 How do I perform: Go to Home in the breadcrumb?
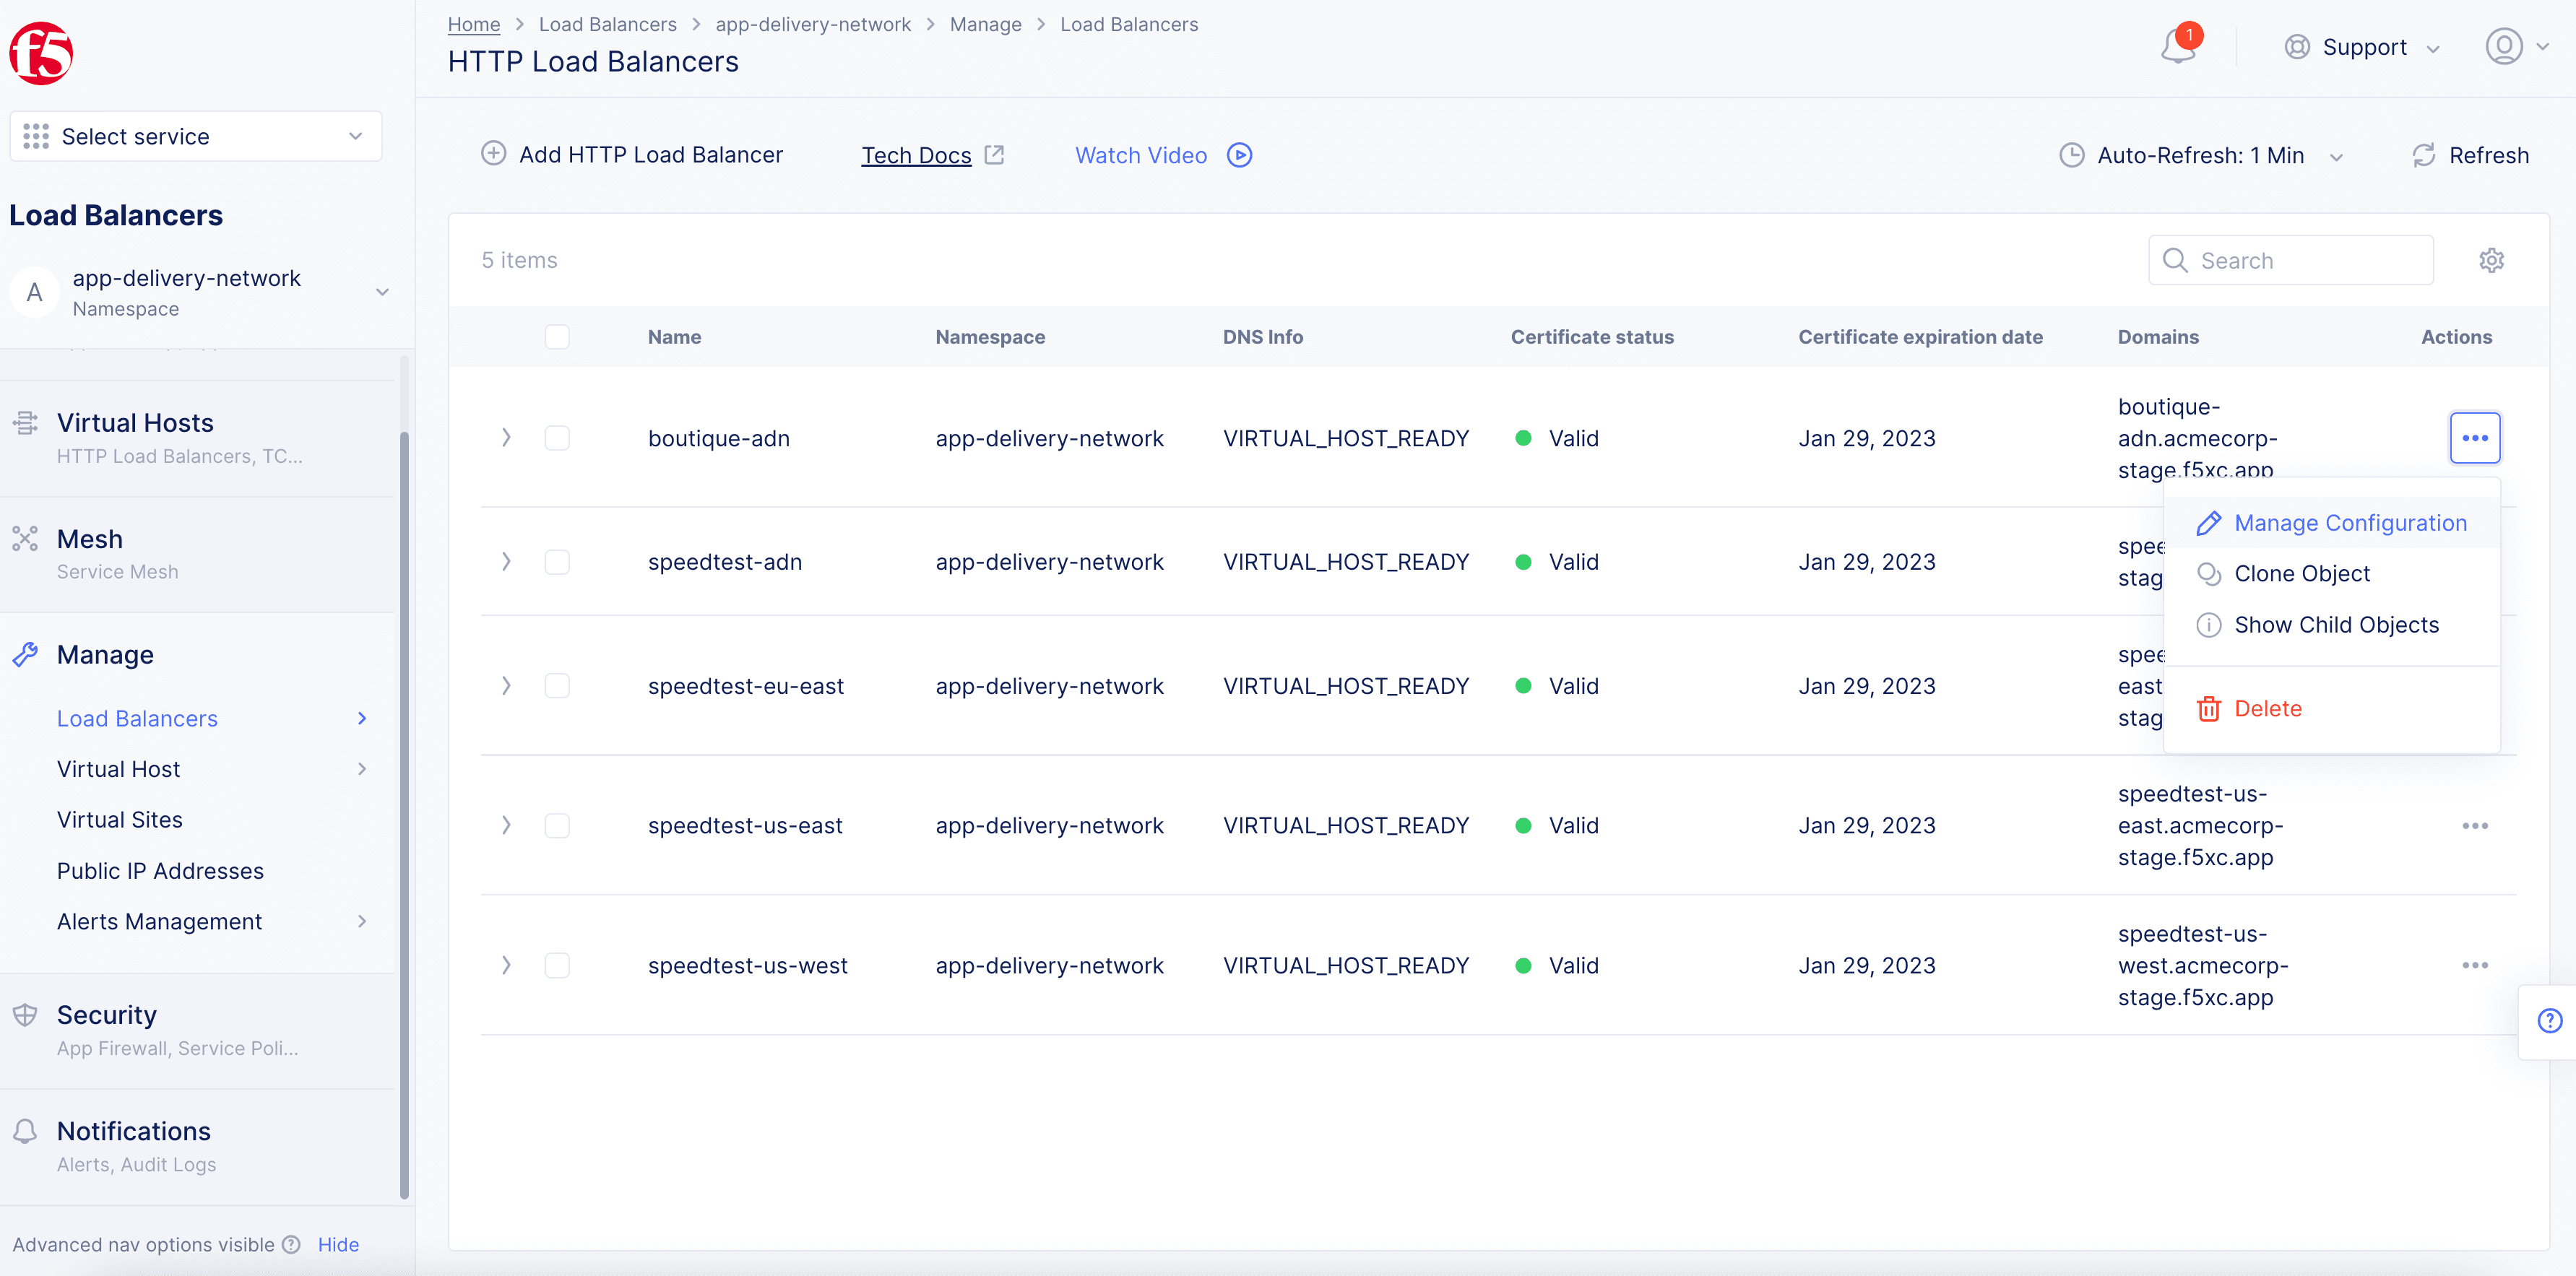473,24
